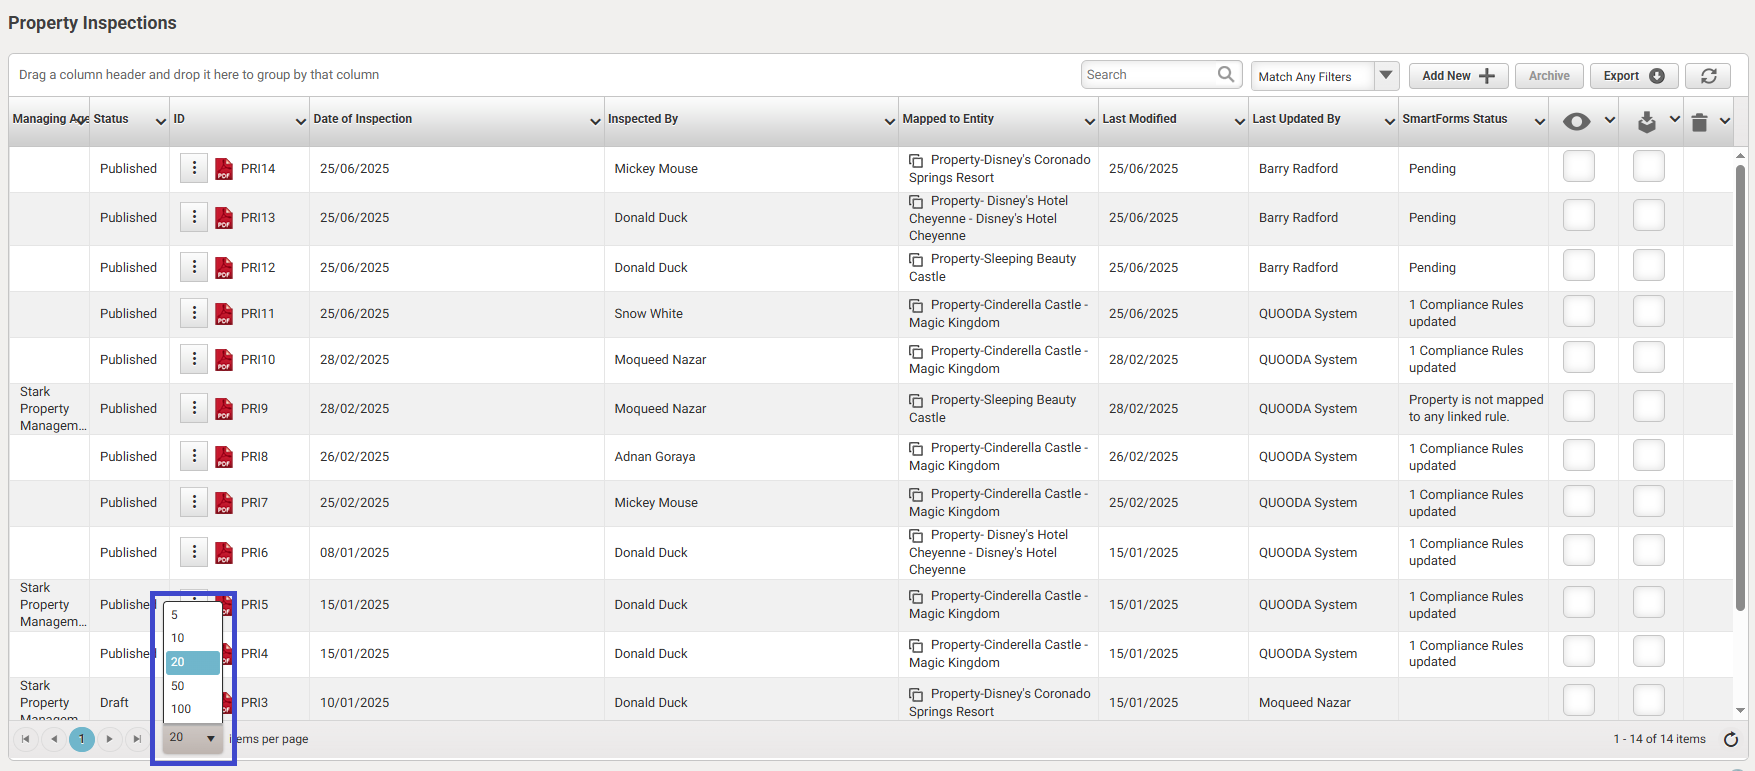Open row actions menu for PRI9
This screenshot has width=1755, height=771.
tap(194, 408)
